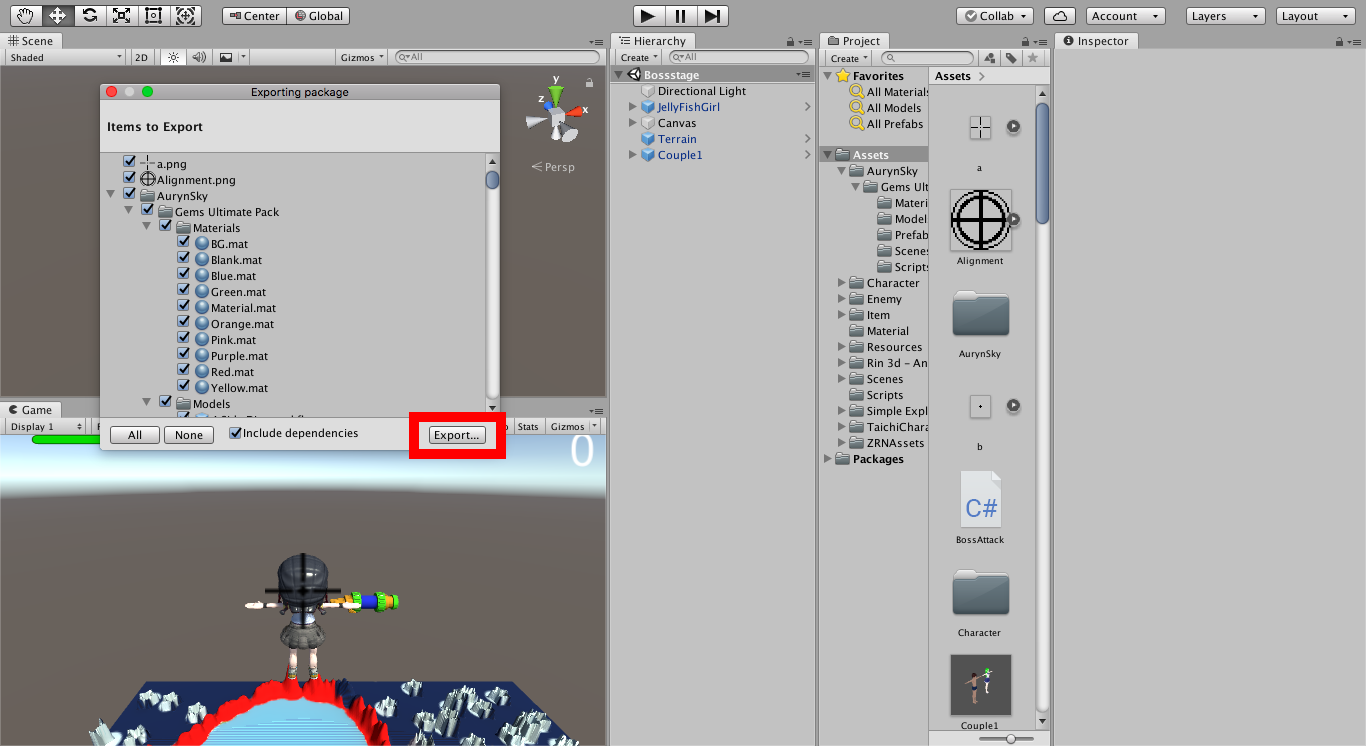Click the All button in export dialog
This screenshot has height=746, width=1366.
135,435
